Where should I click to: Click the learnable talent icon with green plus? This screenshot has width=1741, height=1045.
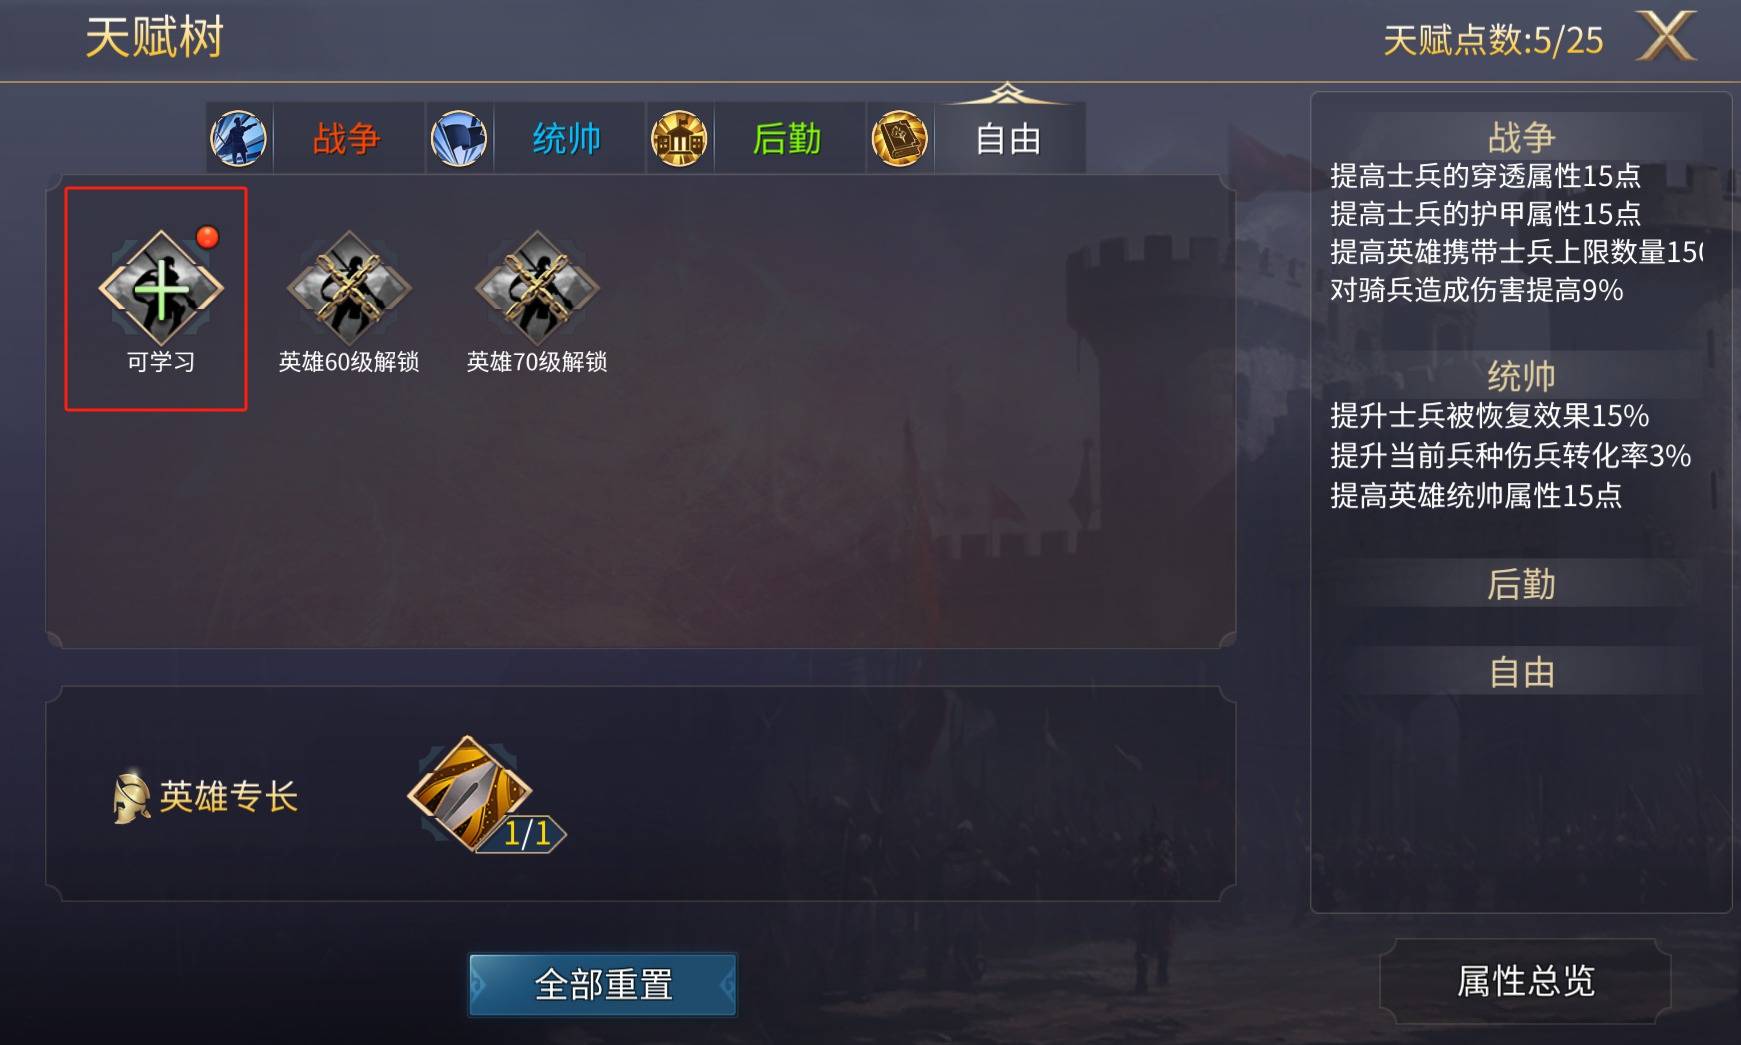[160, 288]
